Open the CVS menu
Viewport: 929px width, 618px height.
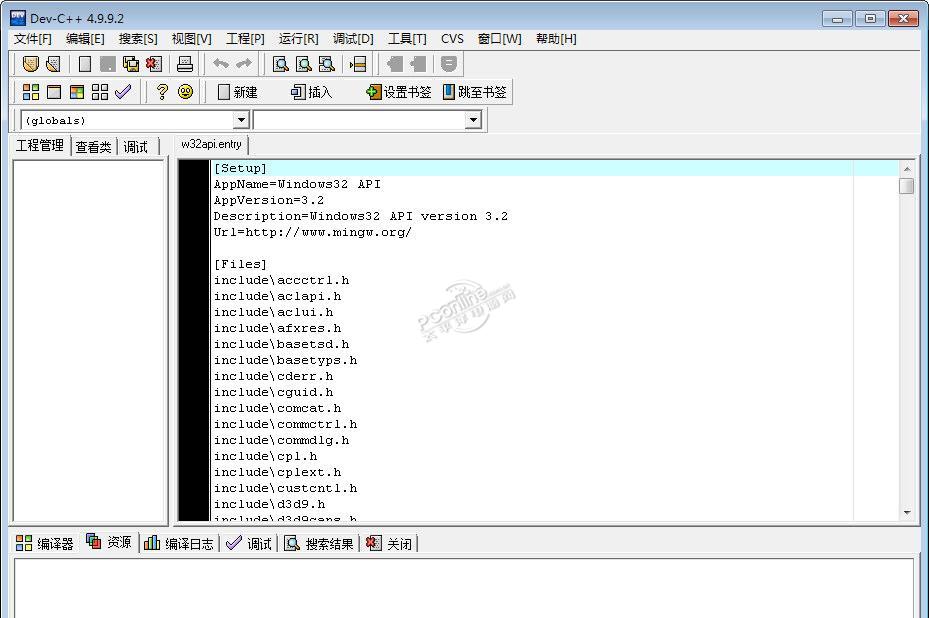[x=452, y=39]
